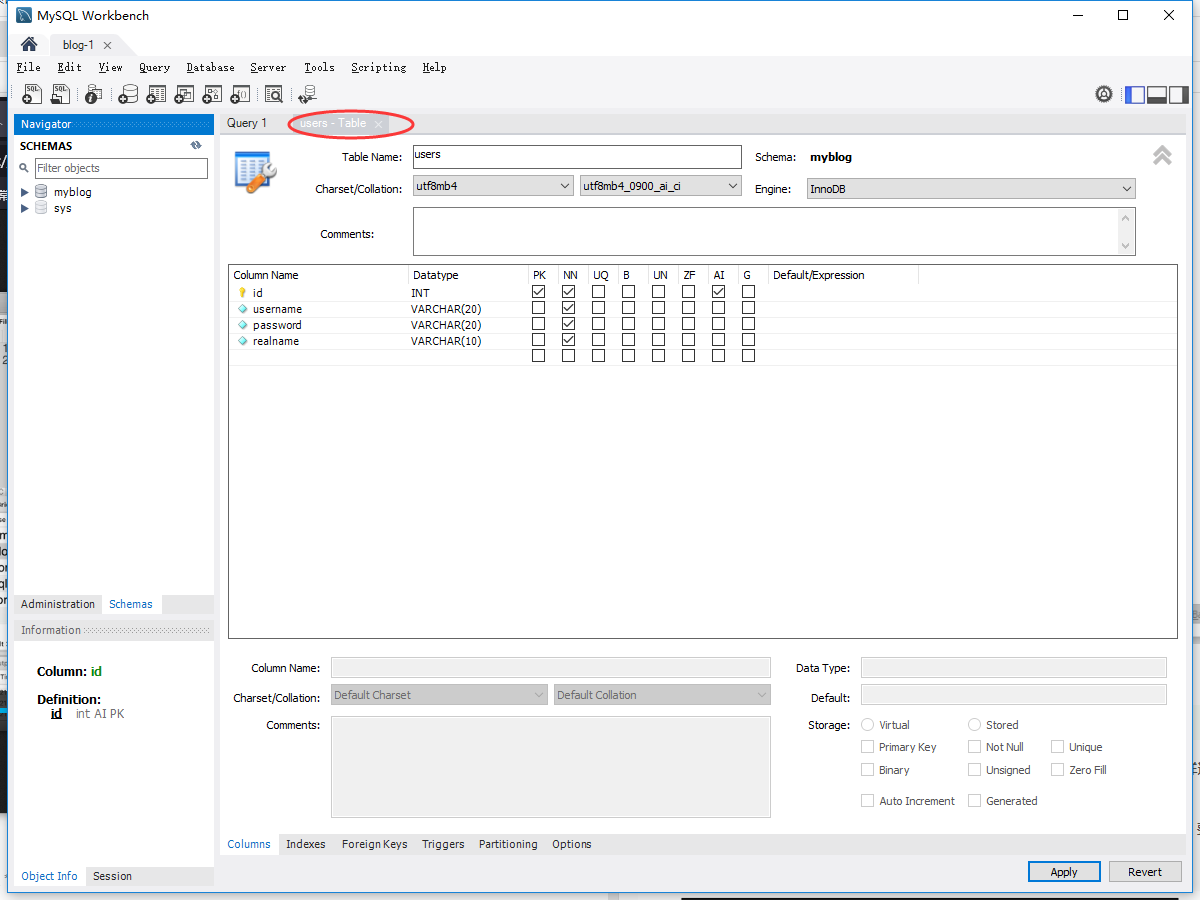Open the Scripting menu
Screen dimensions: 1200x900
point(379,67)
